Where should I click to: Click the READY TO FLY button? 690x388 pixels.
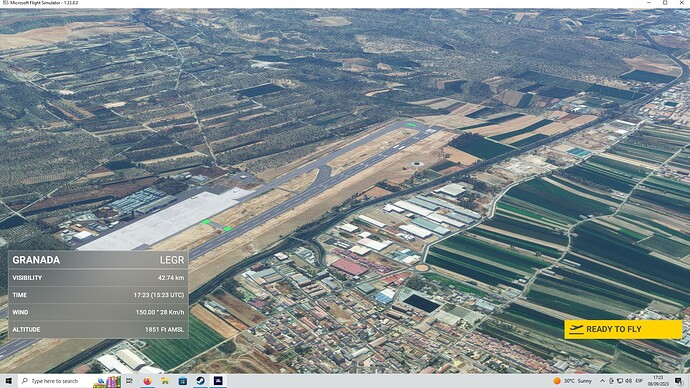[x=623, y=329]
